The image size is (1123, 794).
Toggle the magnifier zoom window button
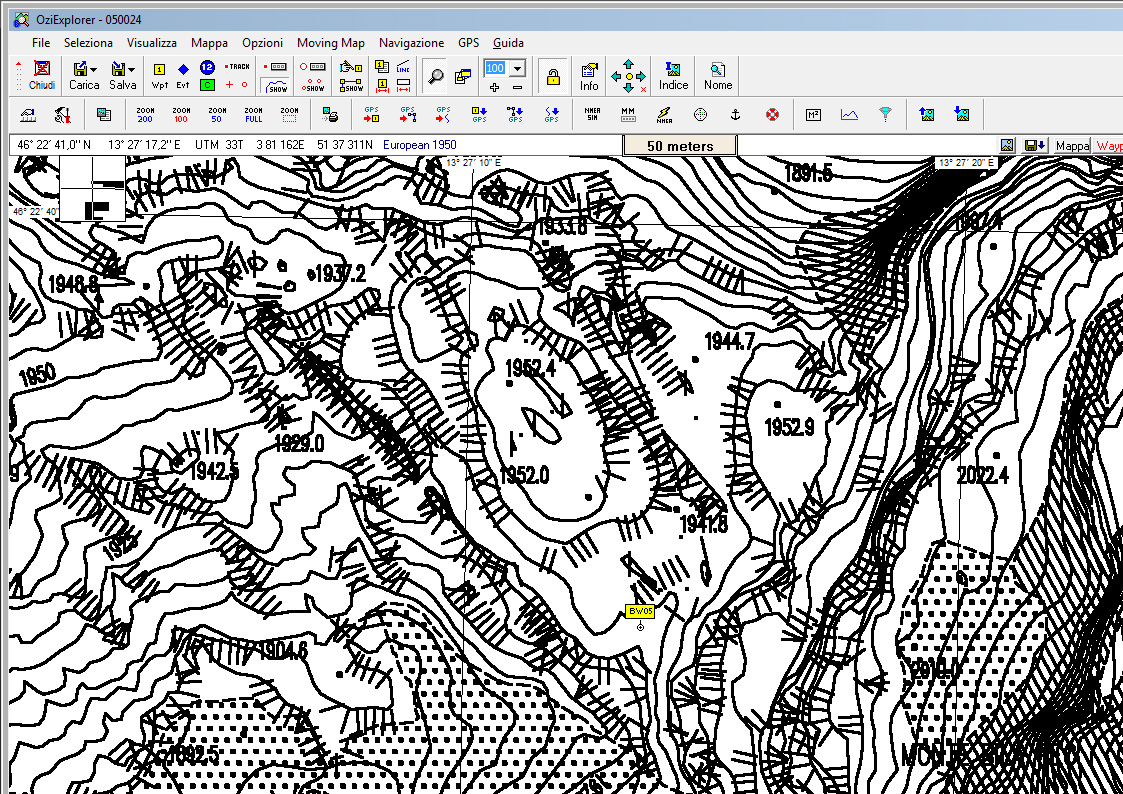pyautogui.click(x=435, y=75)
